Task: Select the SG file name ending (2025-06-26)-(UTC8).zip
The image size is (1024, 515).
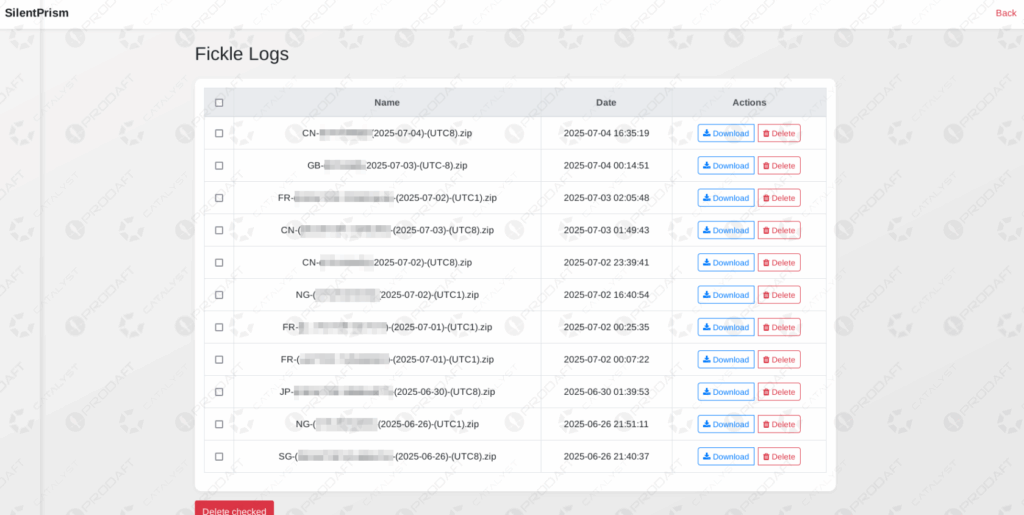Action: [x=387, y=456]
